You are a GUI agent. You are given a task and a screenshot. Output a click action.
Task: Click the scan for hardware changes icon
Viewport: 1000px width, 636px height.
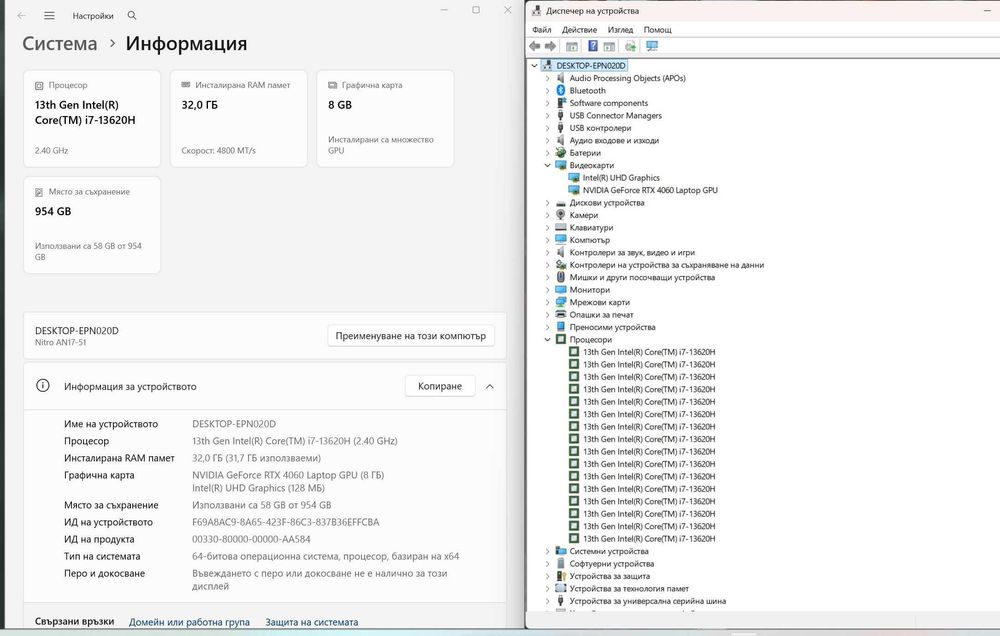pyautogui.click(x=630, y=46)
